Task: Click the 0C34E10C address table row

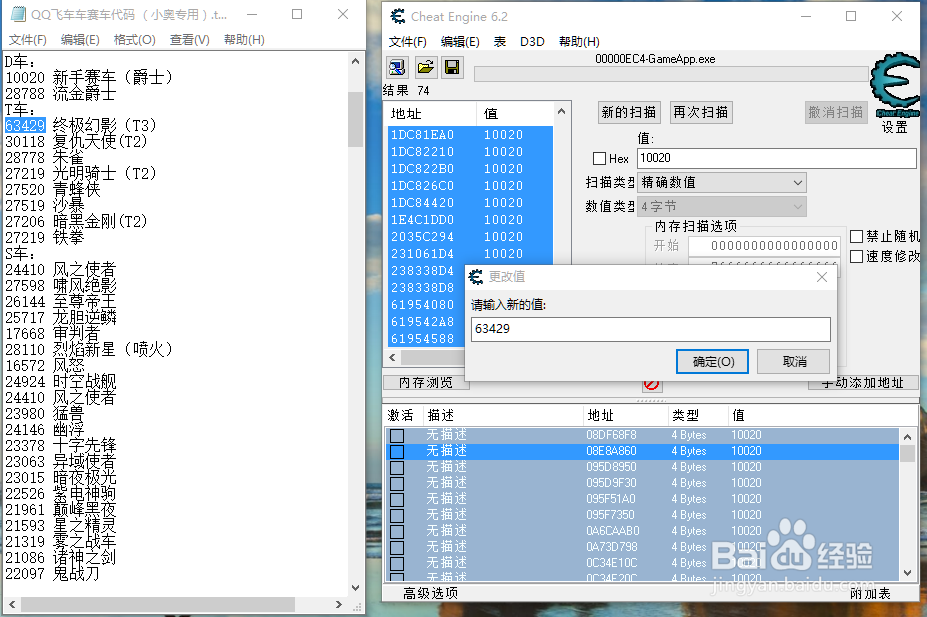Action: pyautogui.click(x=643, y=563)
